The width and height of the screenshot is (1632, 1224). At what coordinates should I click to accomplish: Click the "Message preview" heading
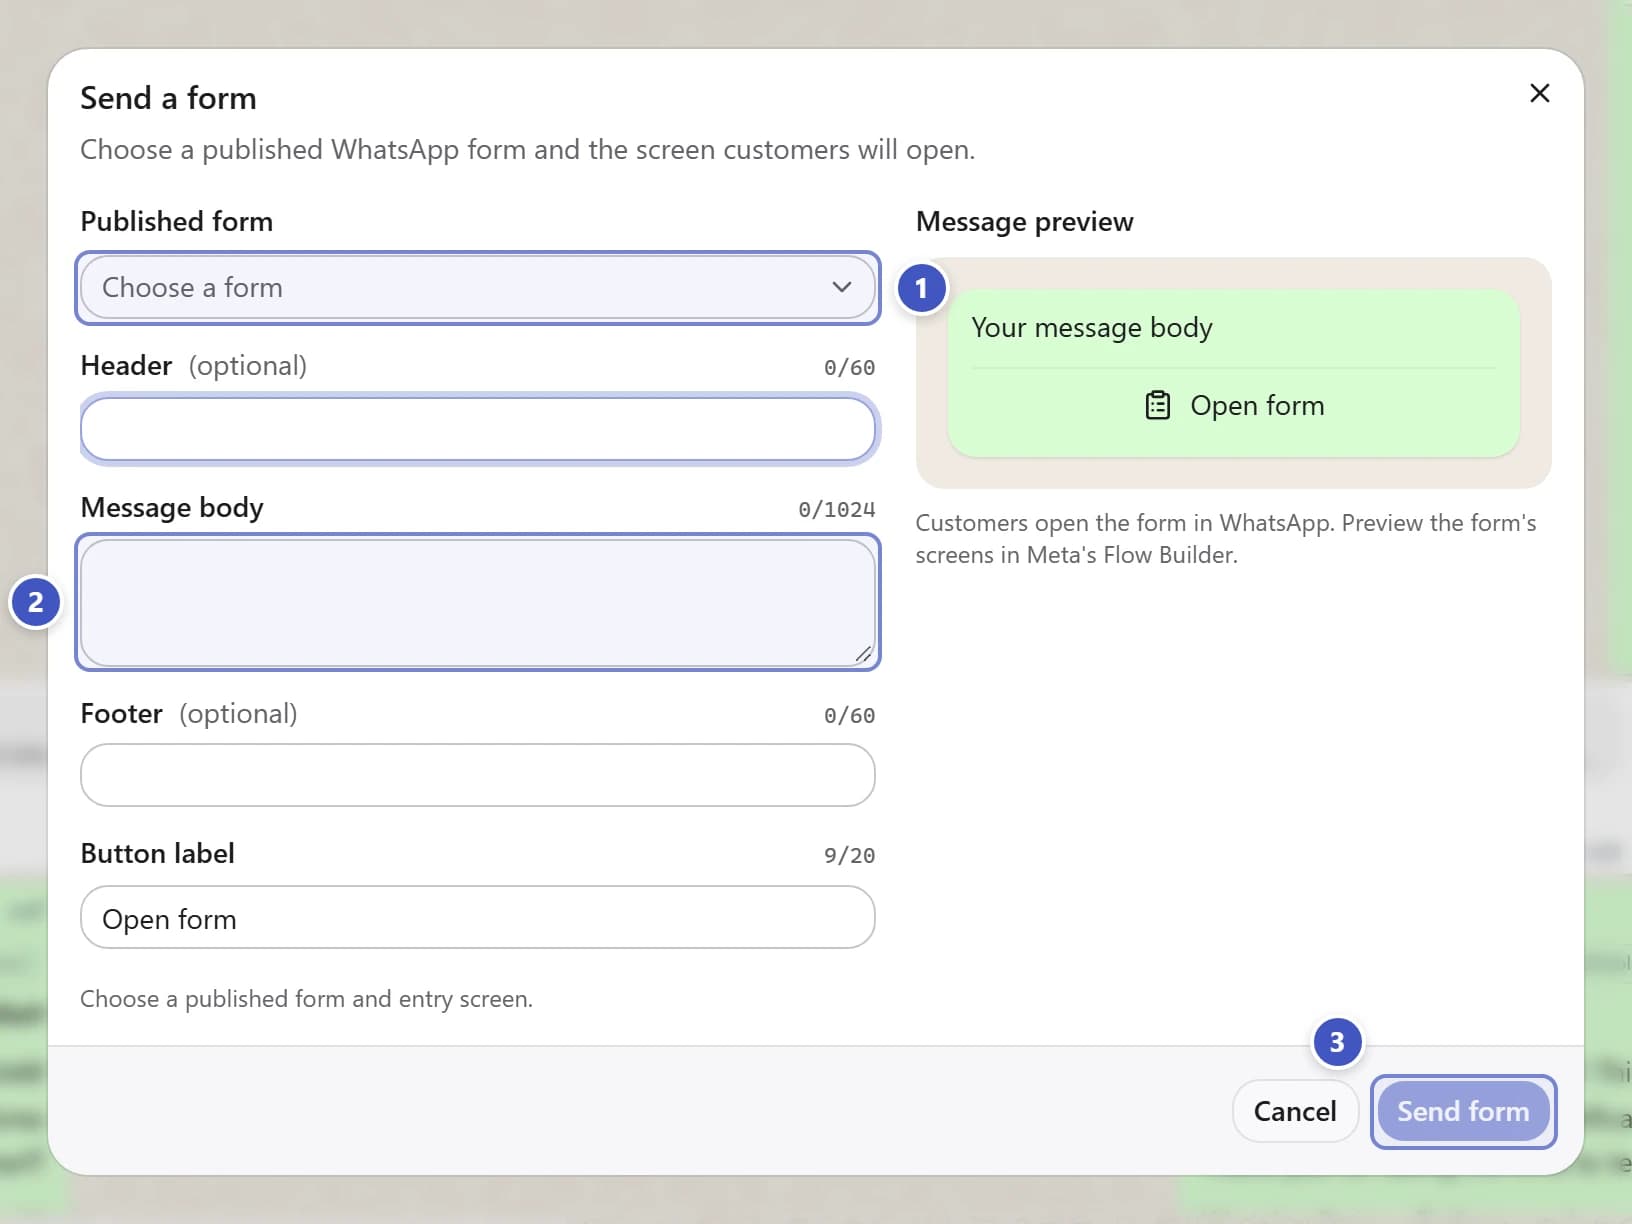point(1025,221)
